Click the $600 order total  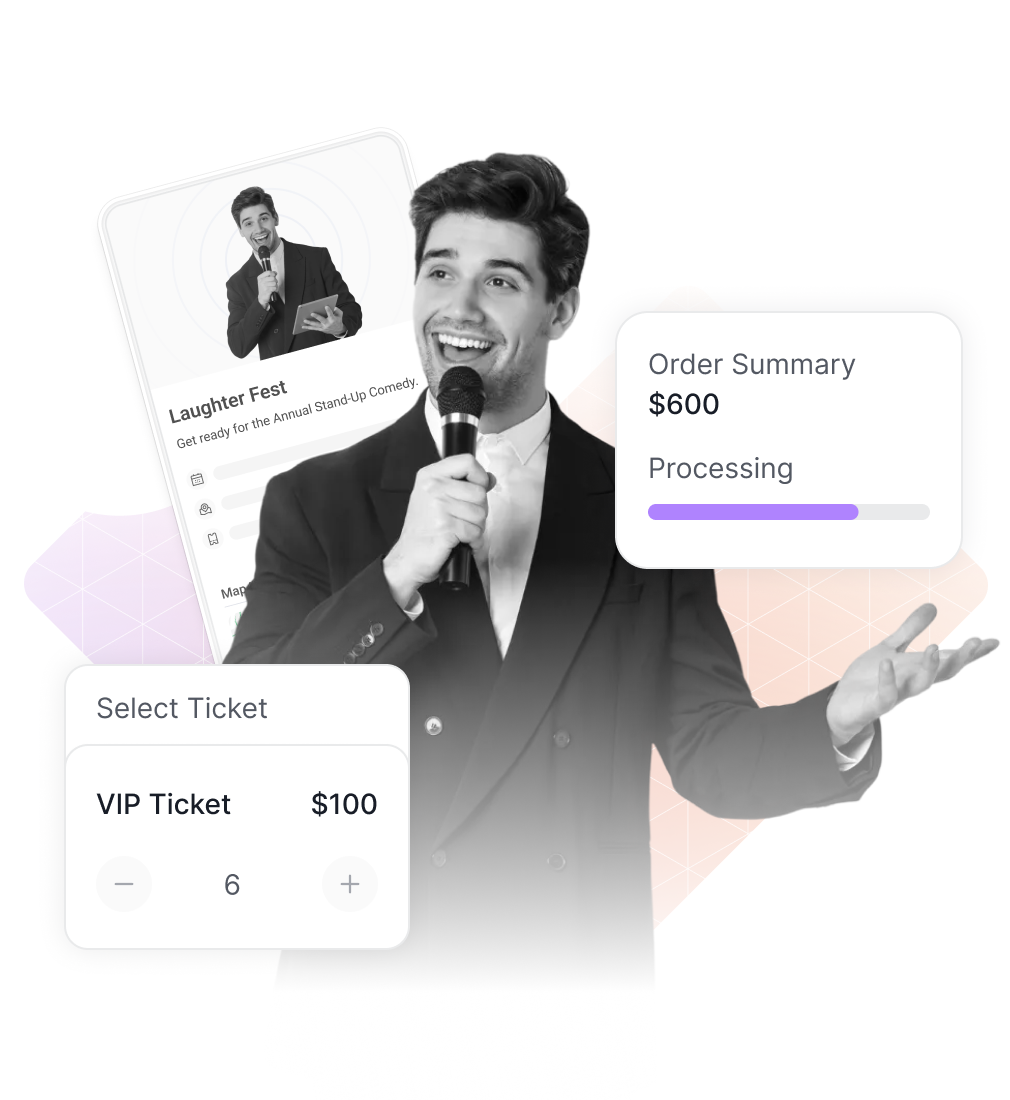[684, 404]
